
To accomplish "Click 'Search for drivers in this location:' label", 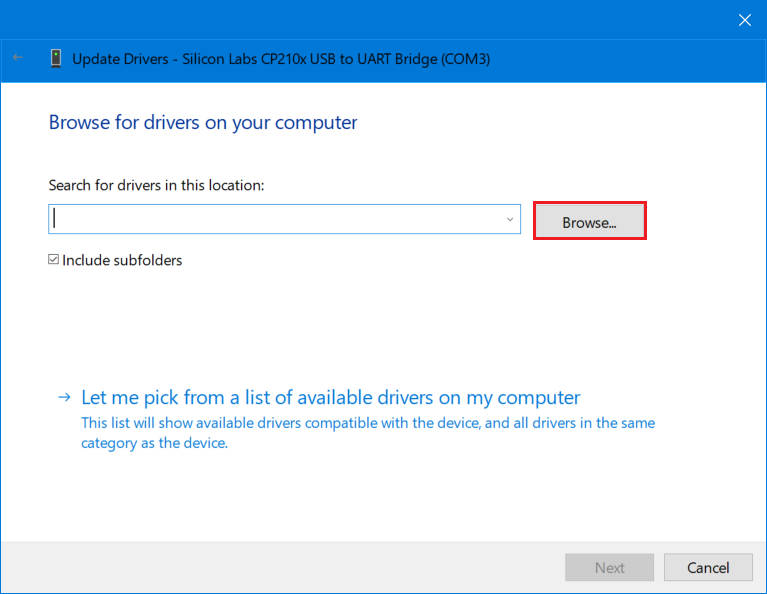I will point(156,185).
